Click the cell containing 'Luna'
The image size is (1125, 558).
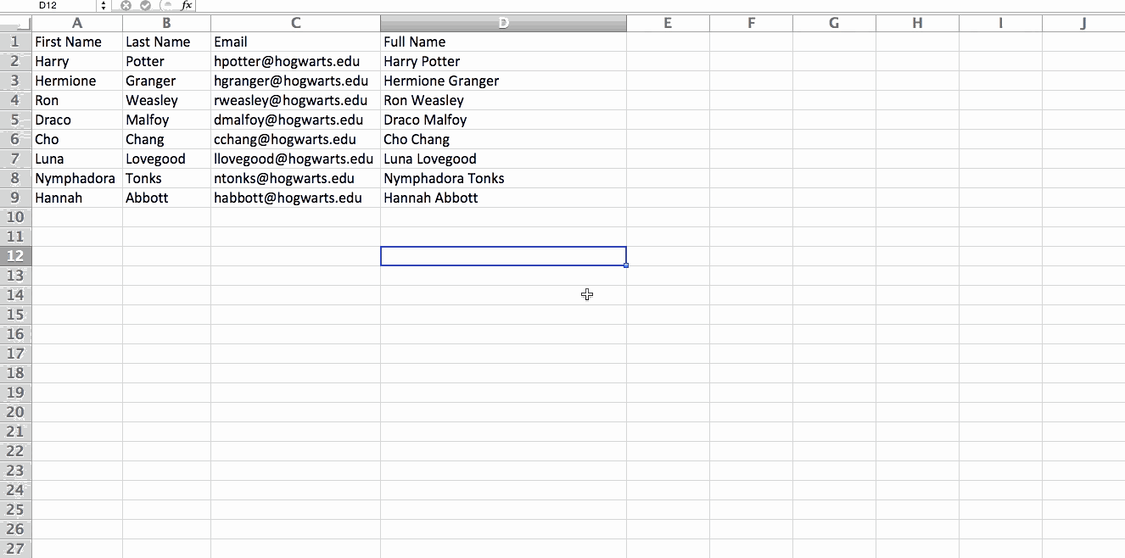77,159
